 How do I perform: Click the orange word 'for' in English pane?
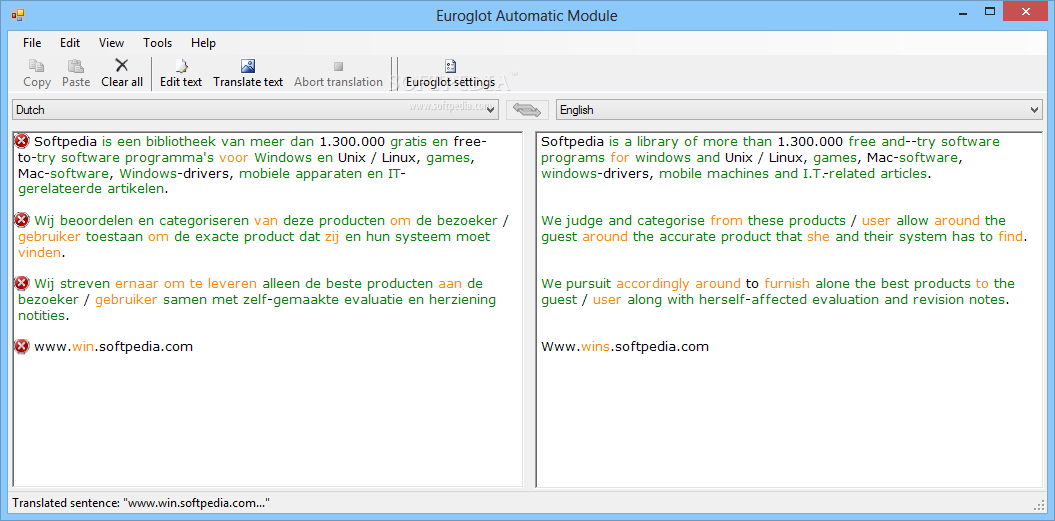(x=619, y=158)
